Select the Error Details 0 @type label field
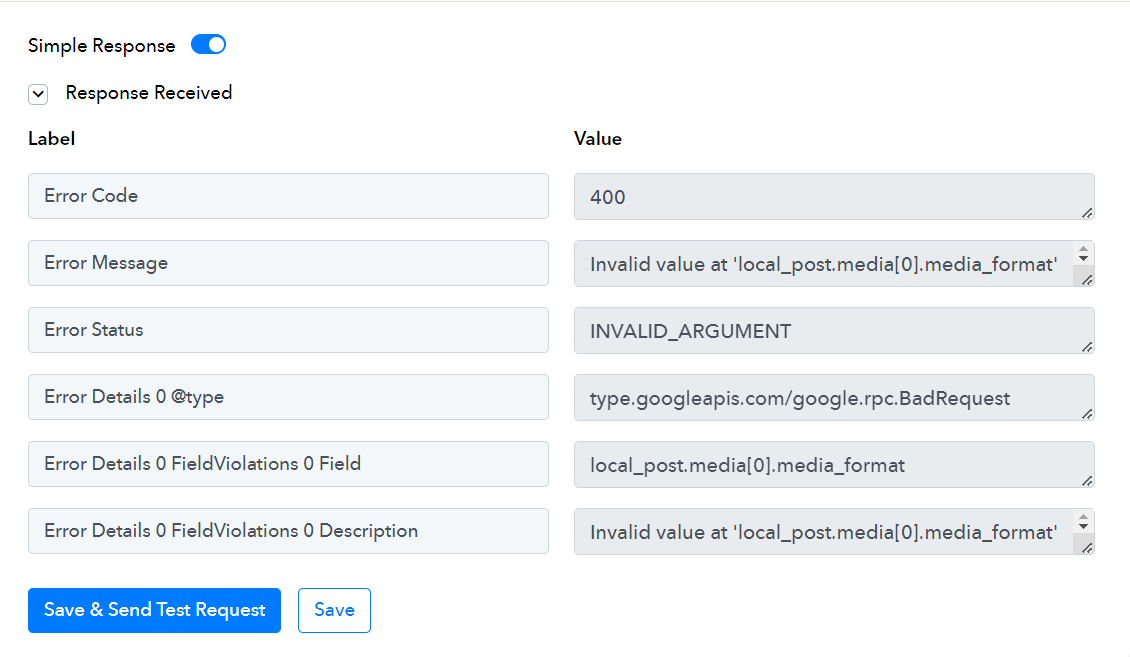 (288, 397)
